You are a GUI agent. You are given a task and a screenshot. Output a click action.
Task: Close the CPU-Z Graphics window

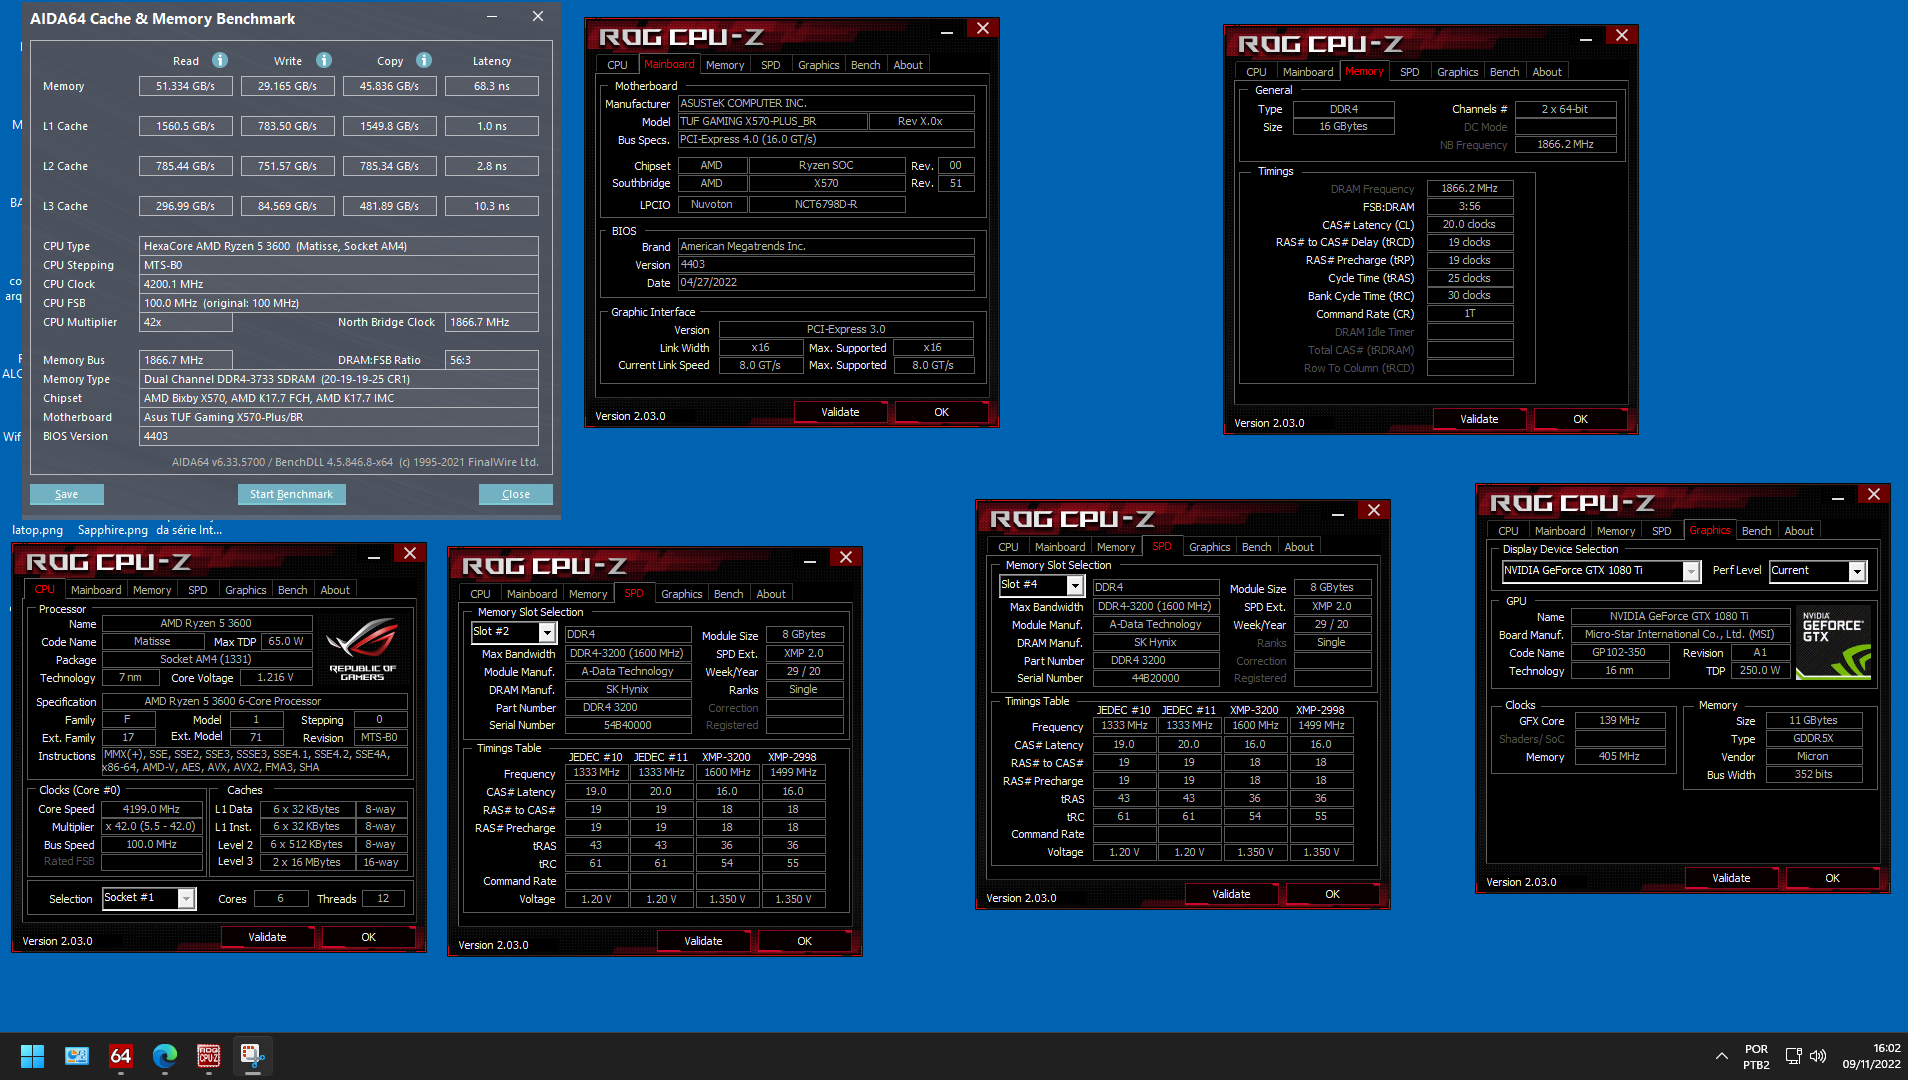1874,495
